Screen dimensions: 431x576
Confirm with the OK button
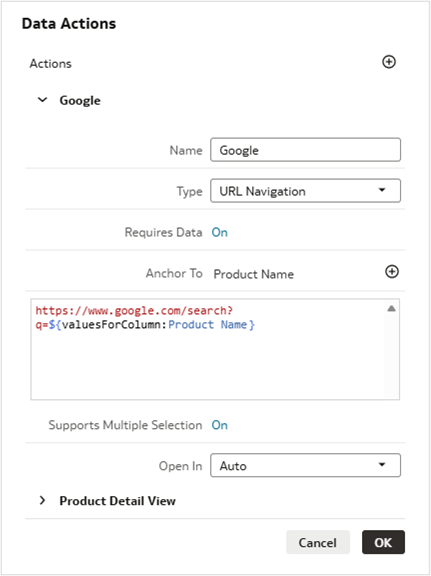[383, 542]
